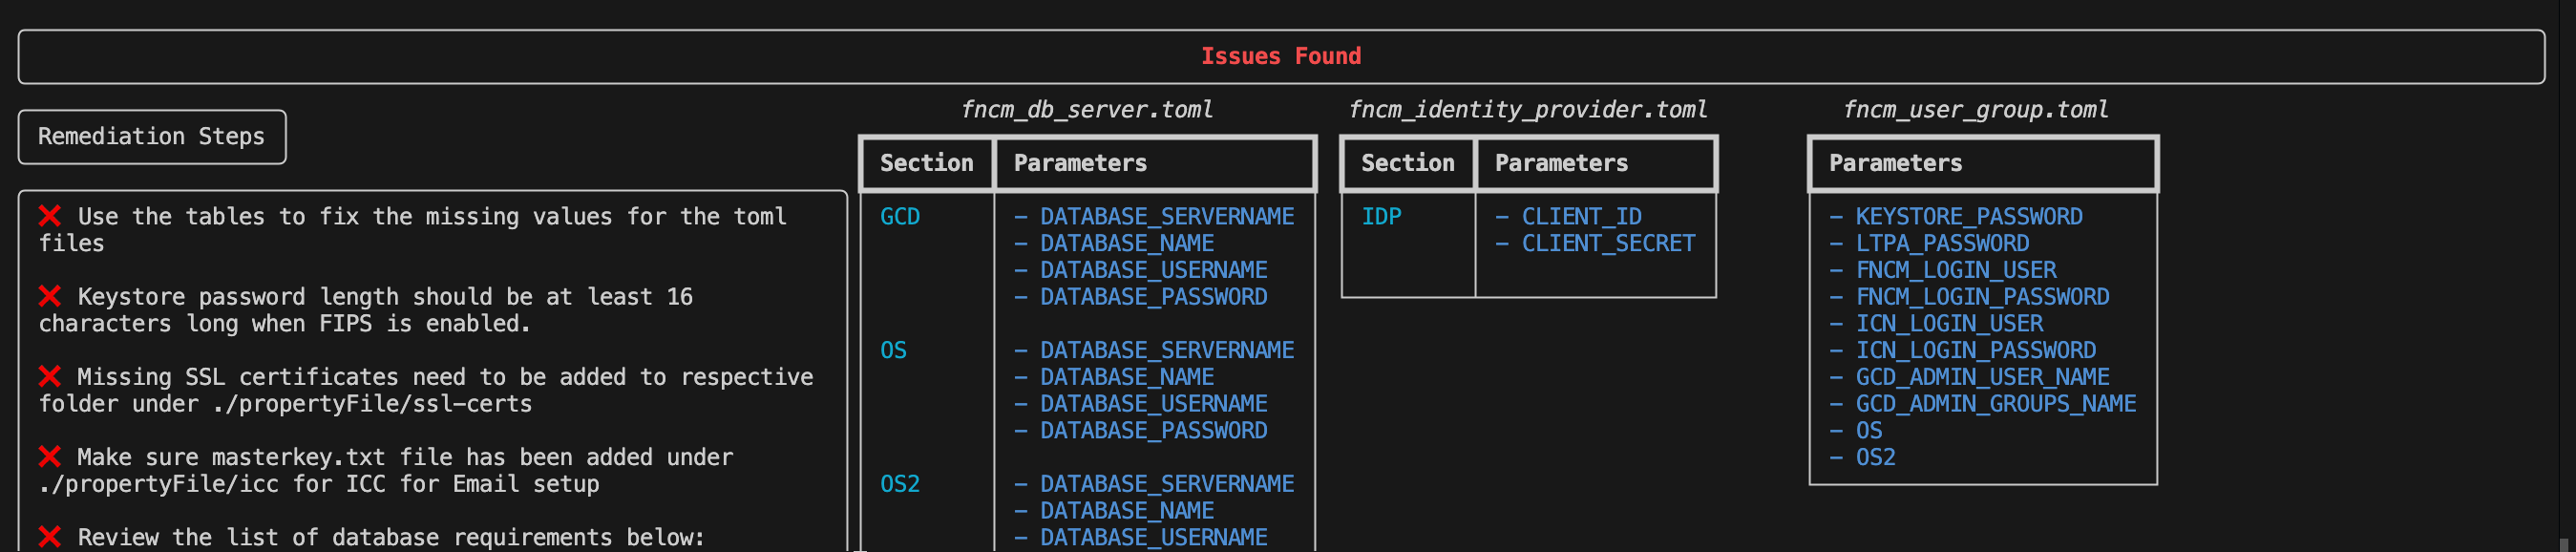
Task: Click DATABASE_PASSWORD in the OS row
Action: click(1154, 431)
